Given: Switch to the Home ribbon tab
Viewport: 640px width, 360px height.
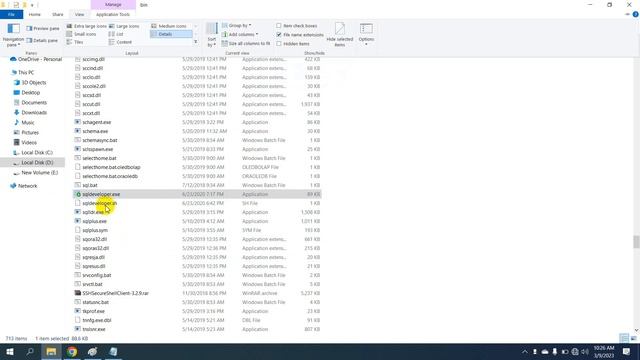Looking at the screenshot, I should tap(35, 14).
